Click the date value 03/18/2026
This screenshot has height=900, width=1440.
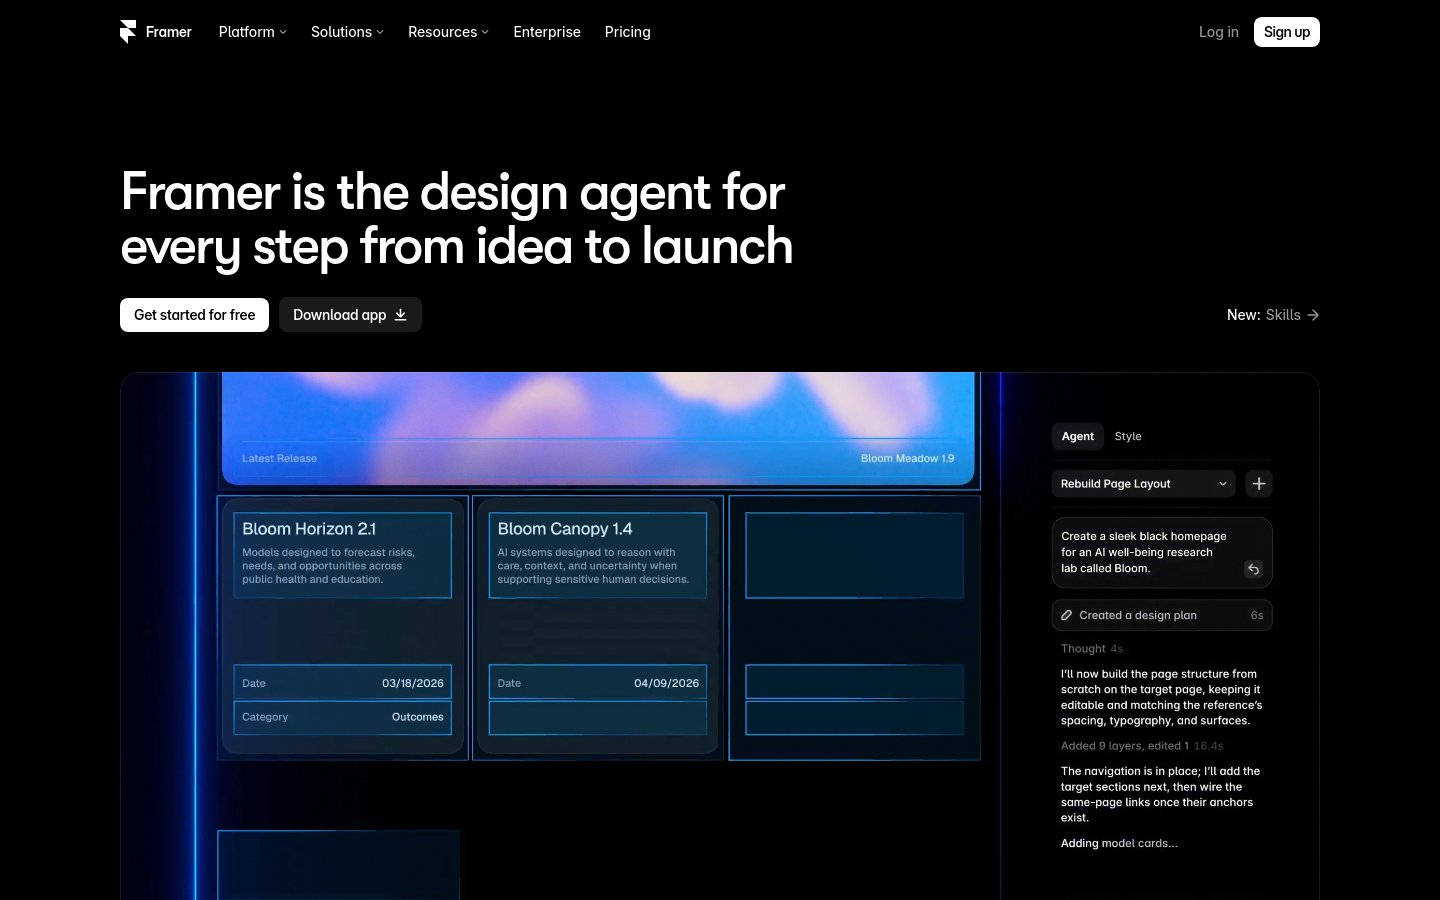point(413,683)
